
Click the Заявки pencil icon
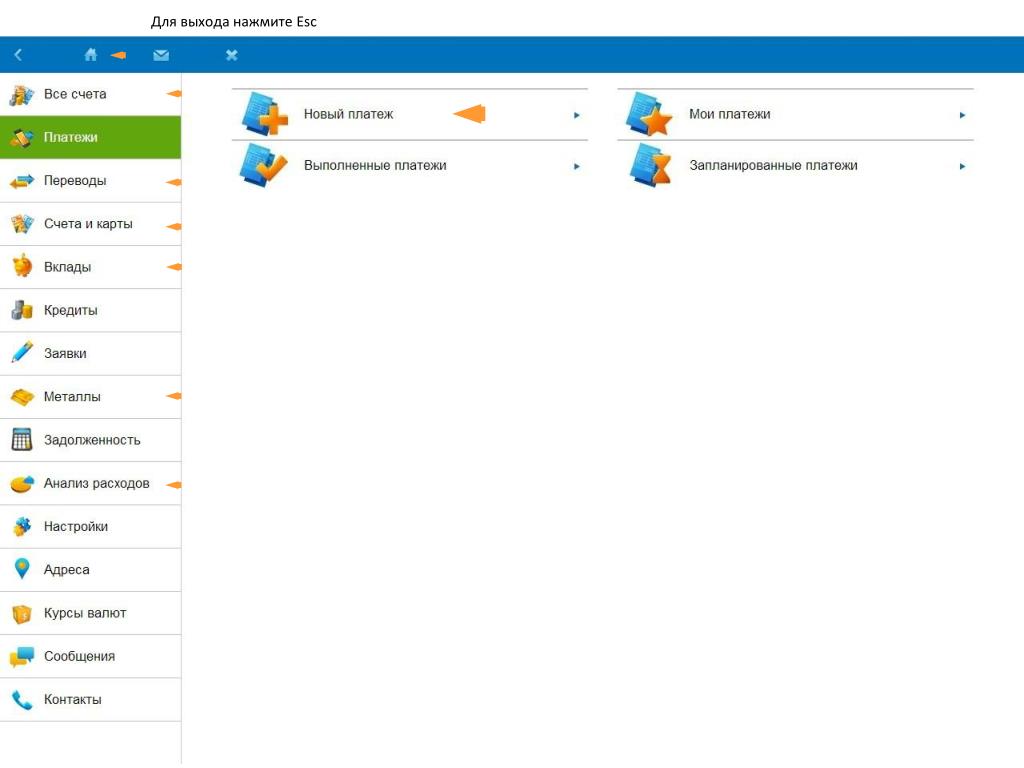point(22,353)
